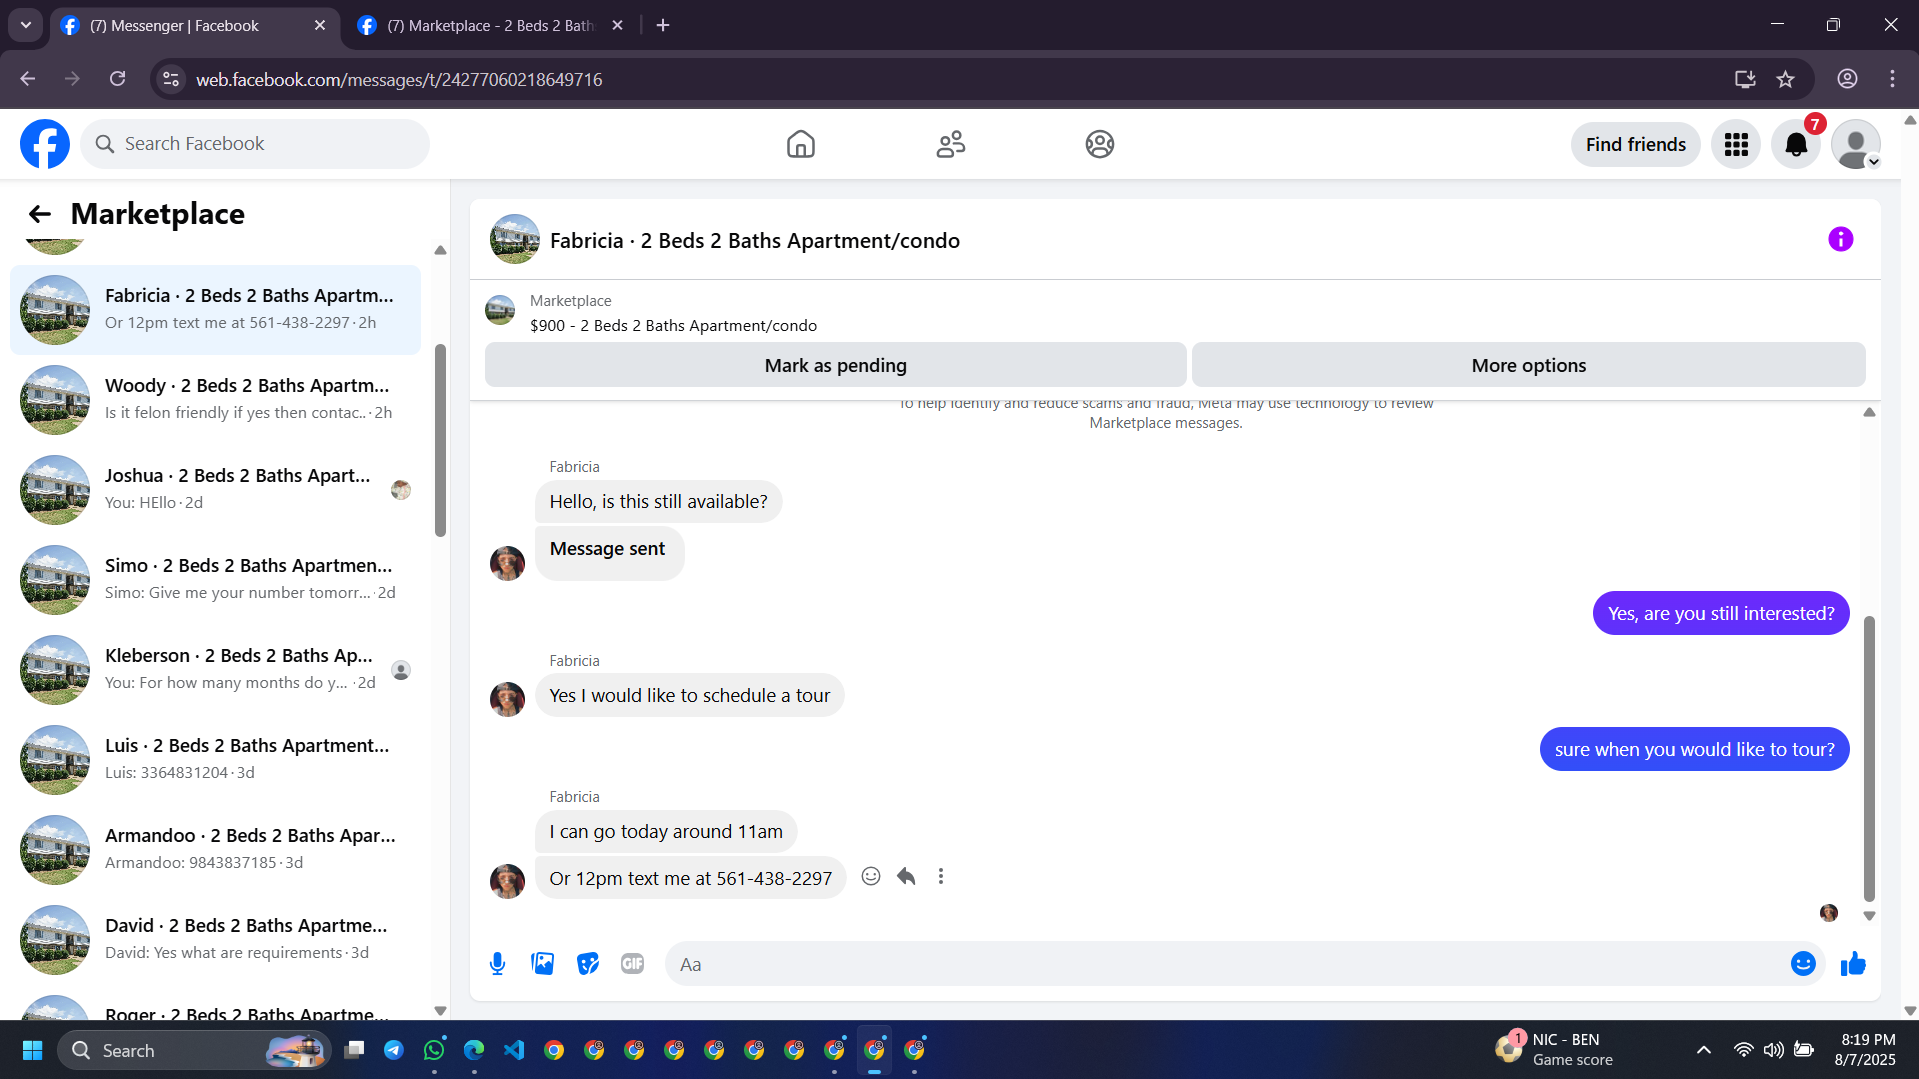Open the David conversation
1919x1079 pixels.
[215, 940]
